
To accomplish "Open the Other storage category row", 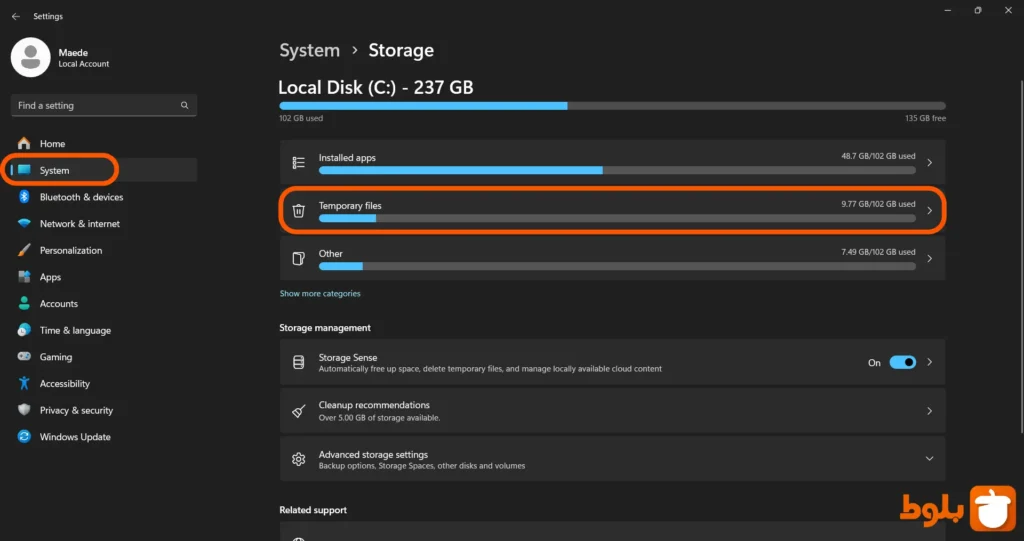I will [x=612, y=259].
